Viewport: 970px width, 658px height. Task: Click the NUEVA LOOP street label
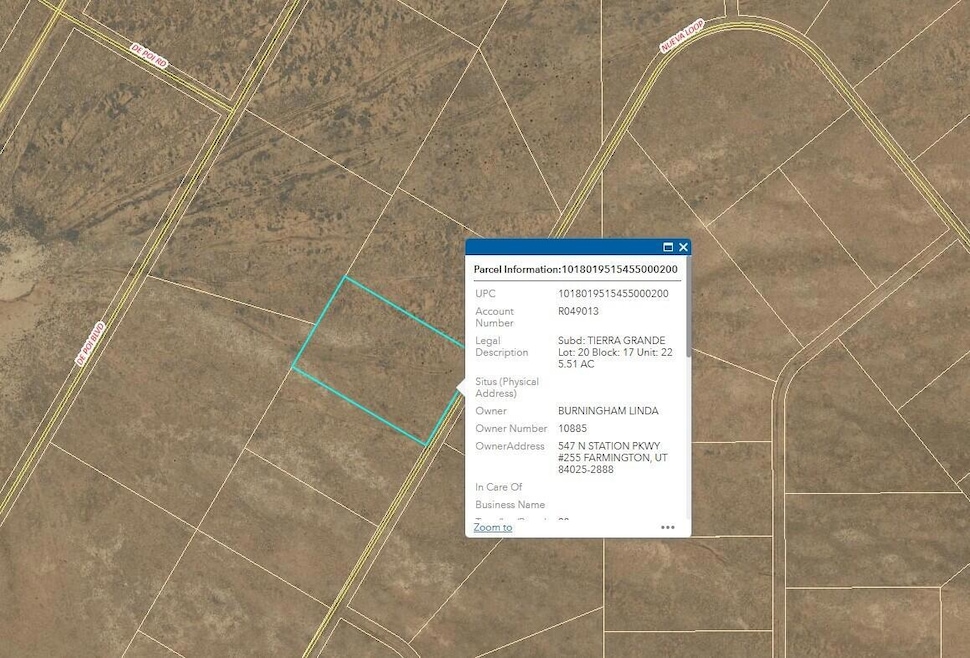coord(682,36)
